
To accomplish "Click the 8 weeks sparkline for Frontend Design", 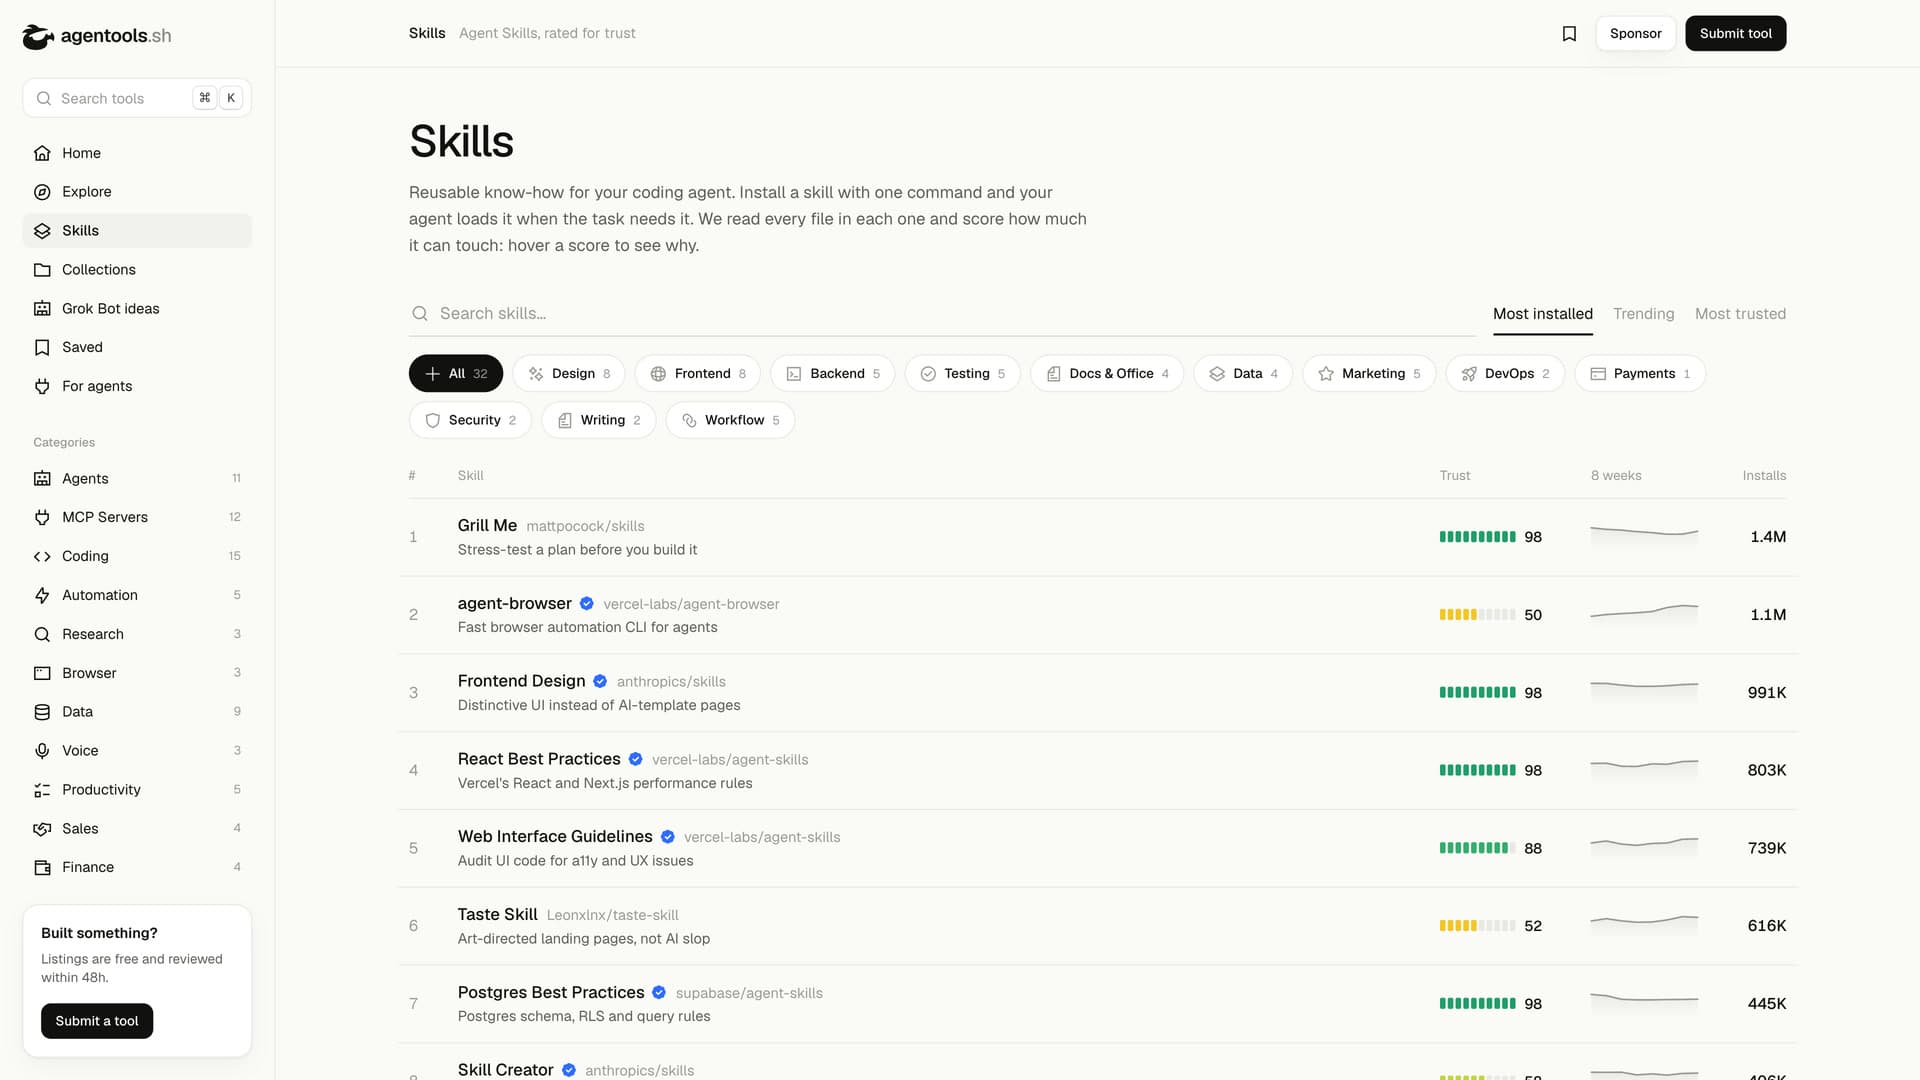I will click(x=1644, y=691).
